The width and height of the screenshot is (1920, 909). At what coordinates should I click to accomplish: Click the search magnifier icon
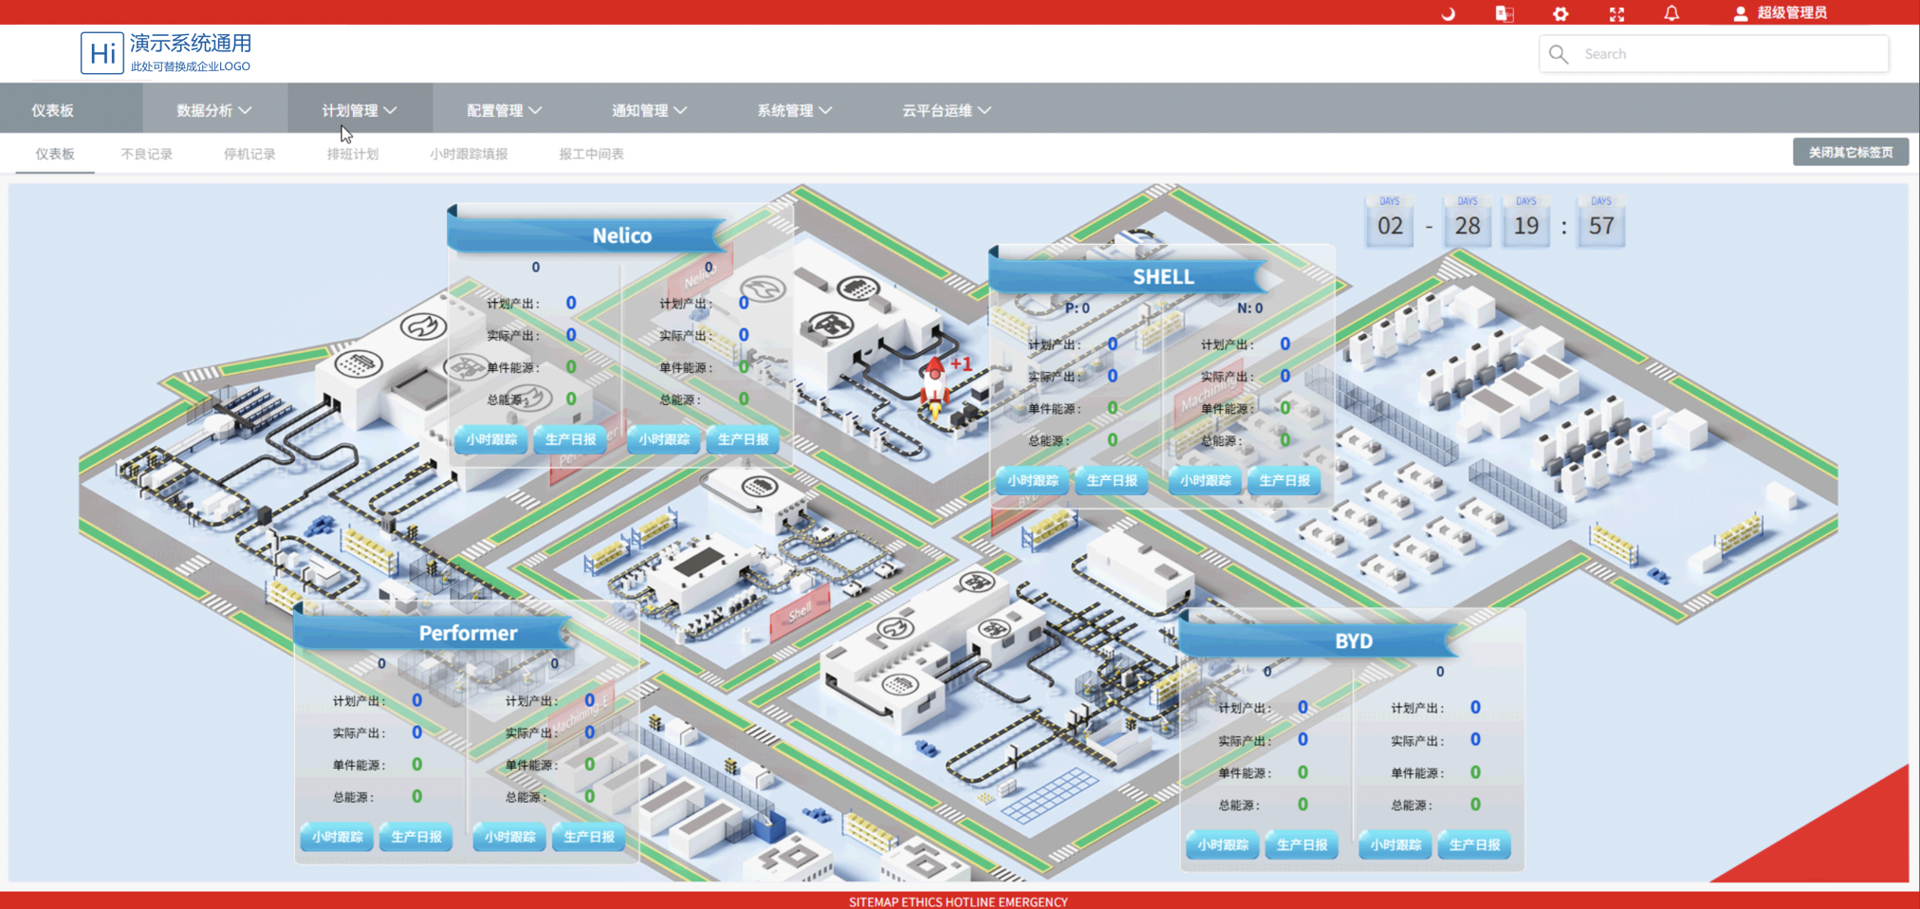(1558, 54)
